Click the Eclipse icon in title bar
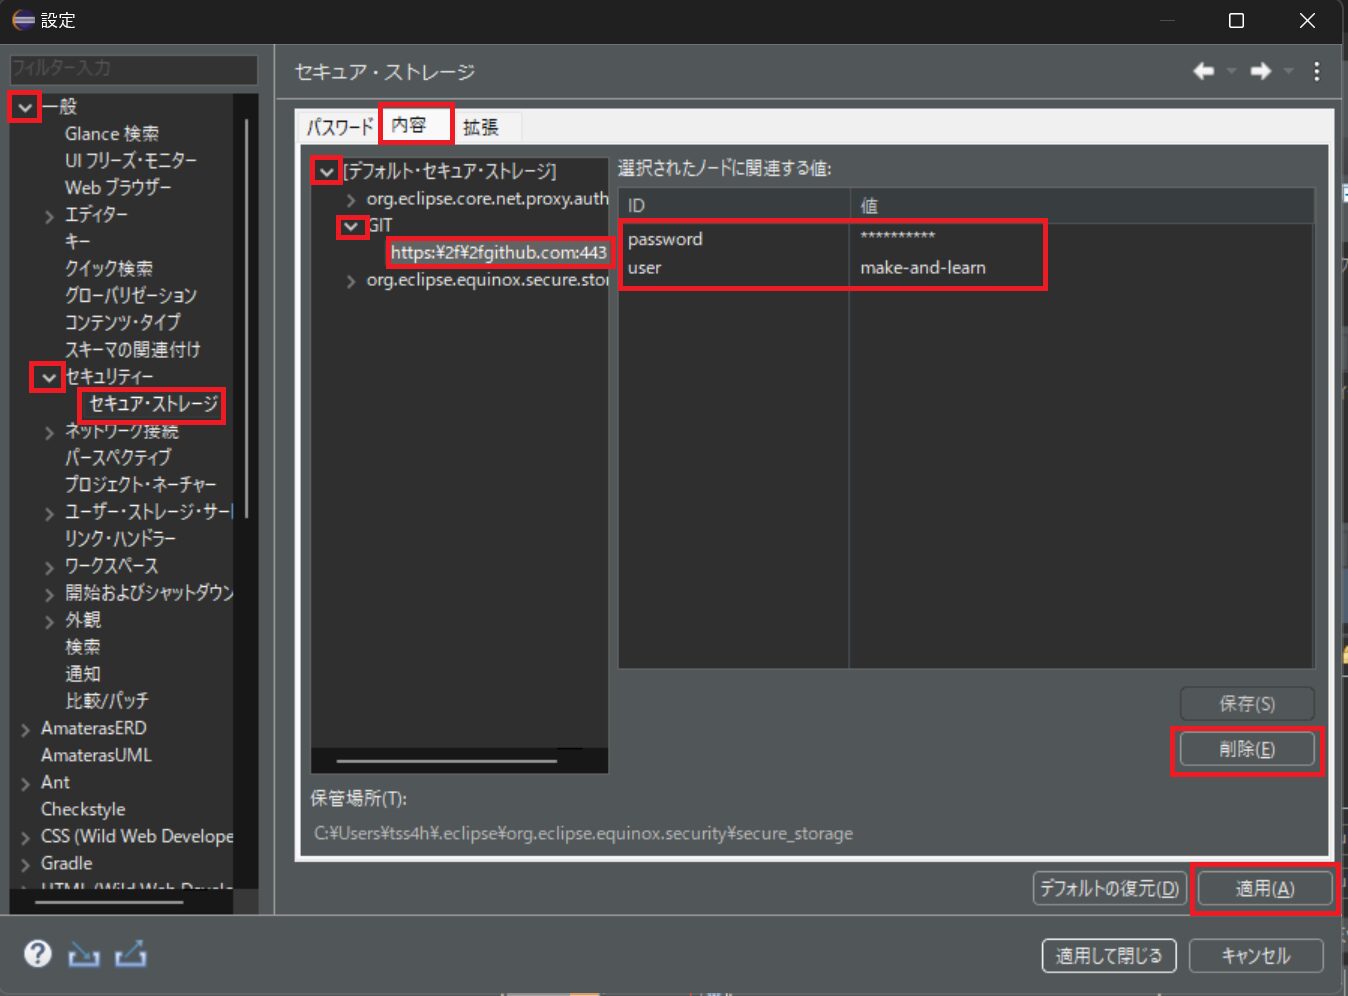1348x996 pixels. (x=23, y=20)
